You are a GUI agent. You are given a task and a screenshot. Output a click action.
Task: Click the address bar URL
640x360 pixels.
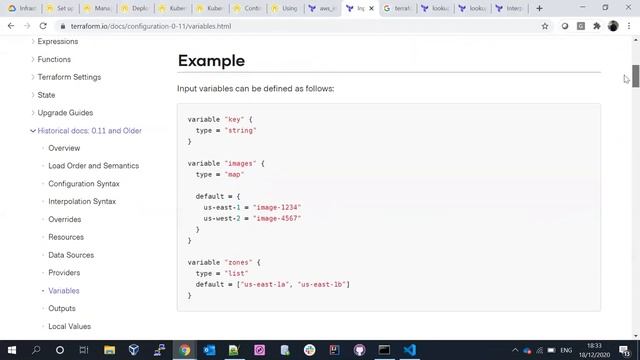click(x=151, y=26)
